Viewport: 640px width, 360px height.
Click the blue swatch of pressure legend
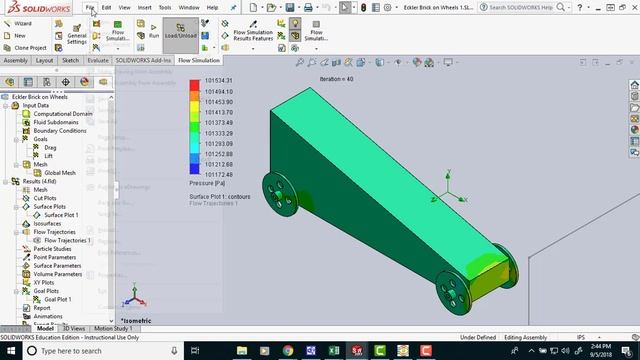click(195, 168)
